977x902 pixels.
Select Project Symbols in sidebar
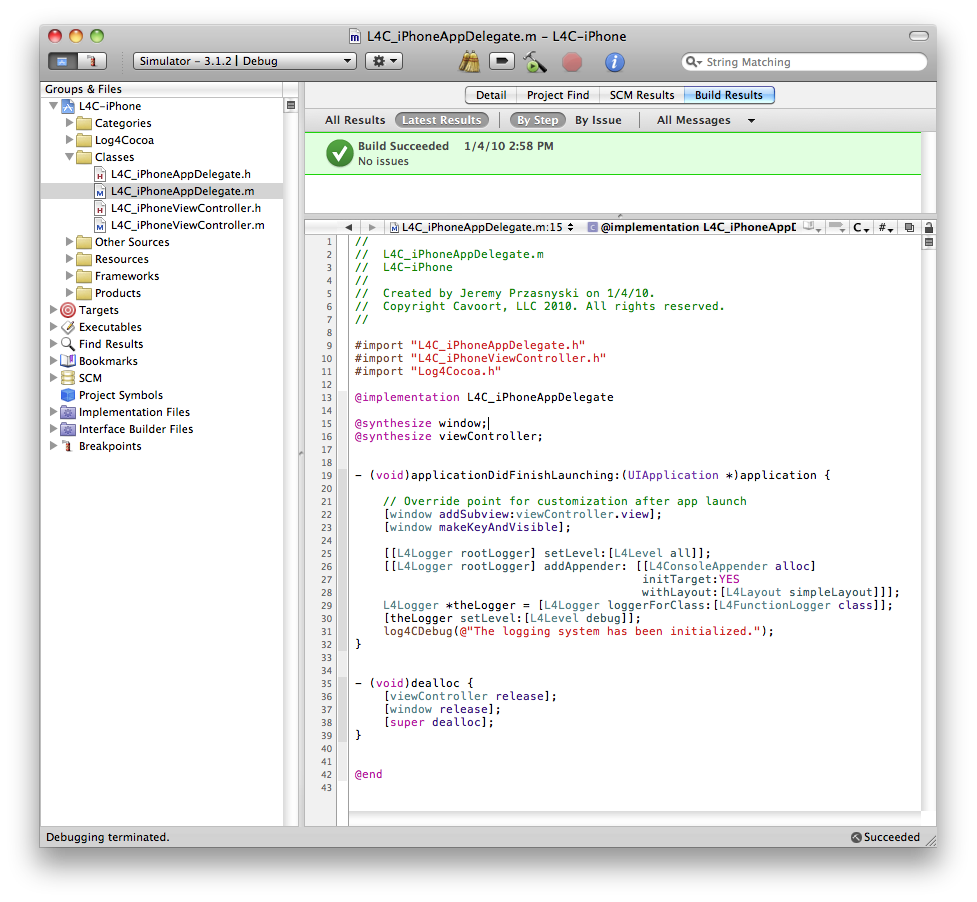(121, 395)
